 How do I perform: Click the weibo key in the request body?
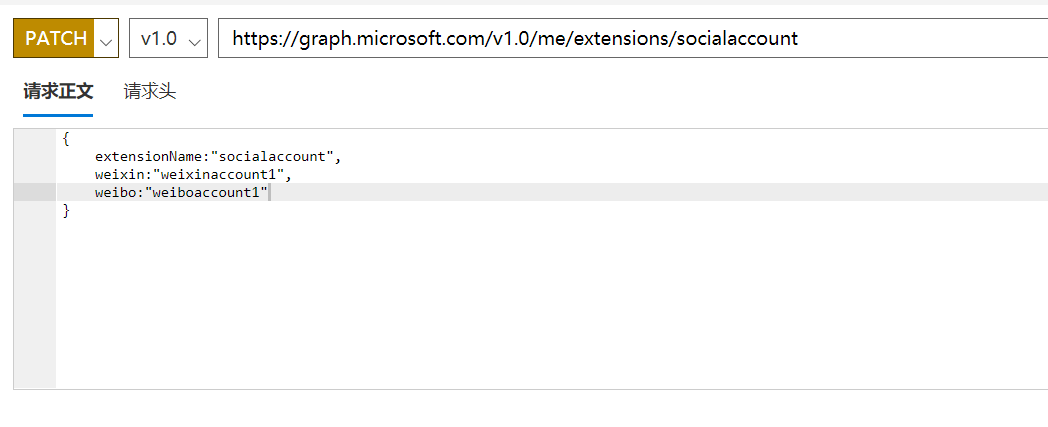pyautogui.click(x=116, y=193)
